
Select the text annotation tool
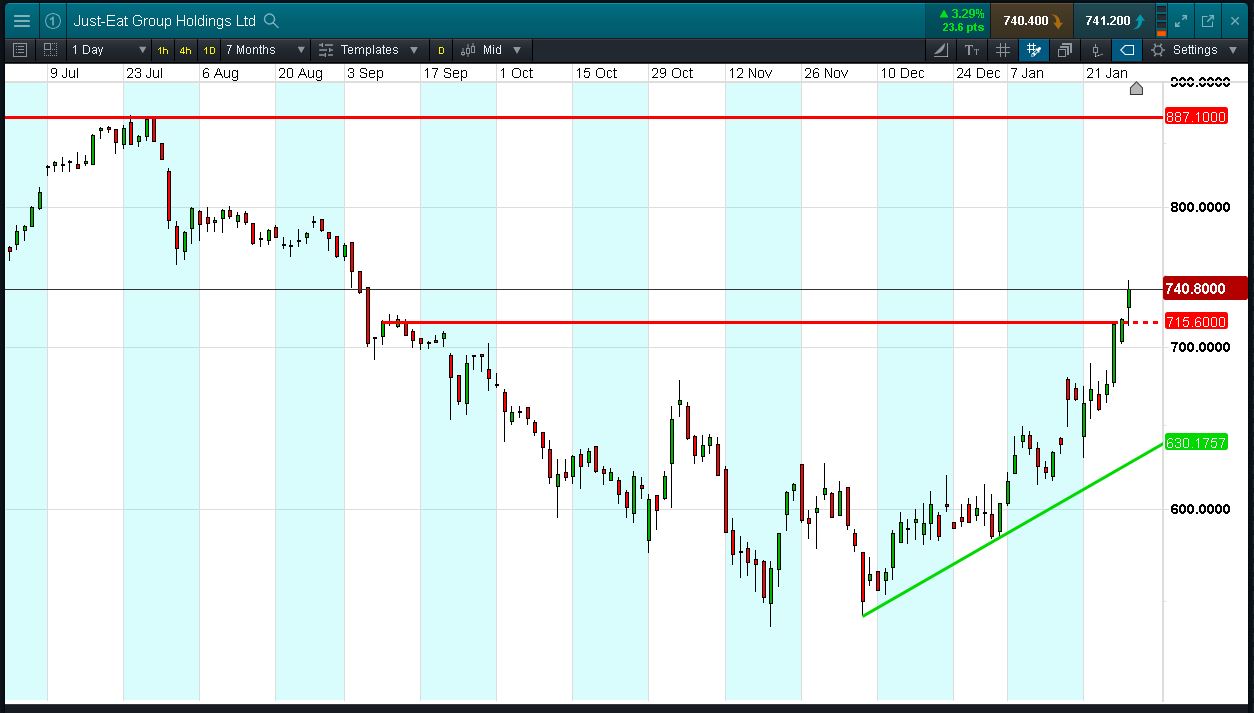pyautogui.click(x=972, y=50)
